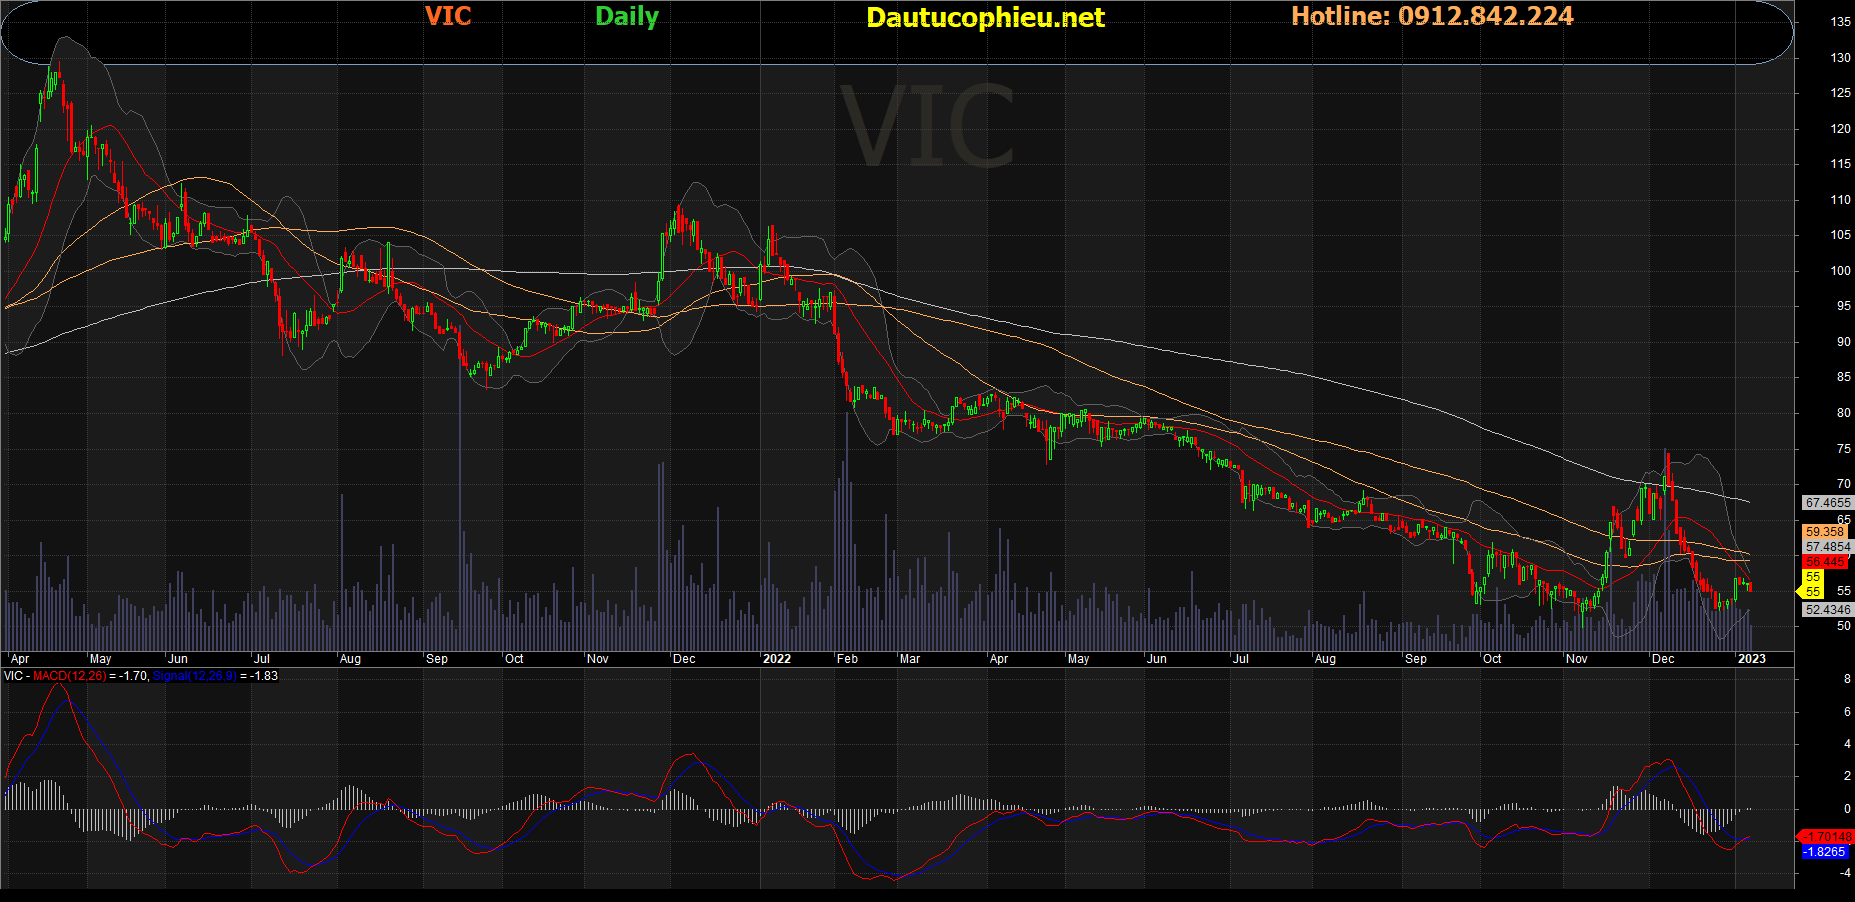1855x902 pixels.
Task: Click the orange VIC ticker symbol
Action: coord(448,16)
